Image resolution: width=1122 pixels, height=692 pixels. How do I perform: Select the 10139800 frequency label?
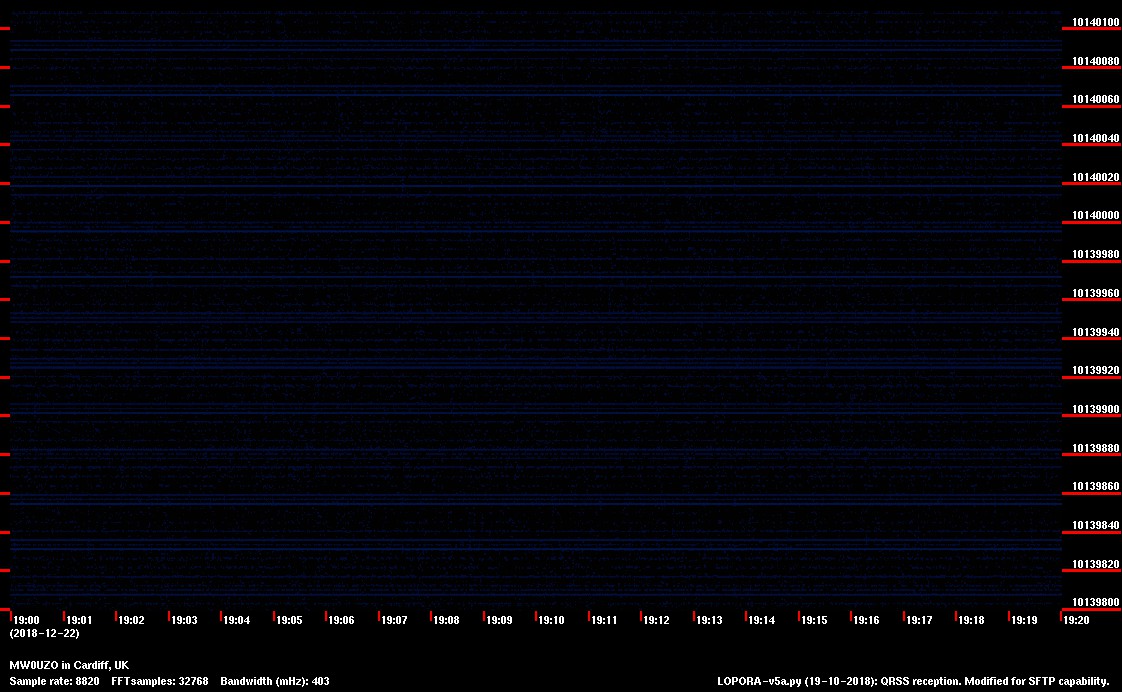pos(1096,602)
